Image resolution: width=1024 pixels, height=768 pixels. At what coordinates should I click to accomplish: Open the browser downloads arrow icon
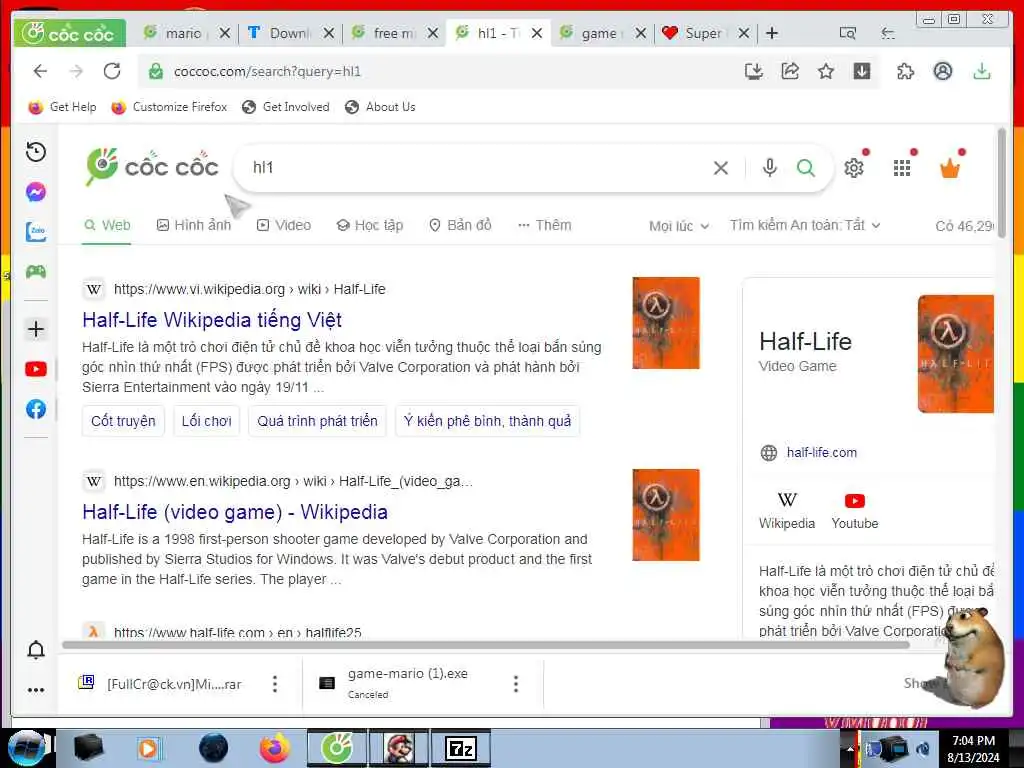click(982, 71)
